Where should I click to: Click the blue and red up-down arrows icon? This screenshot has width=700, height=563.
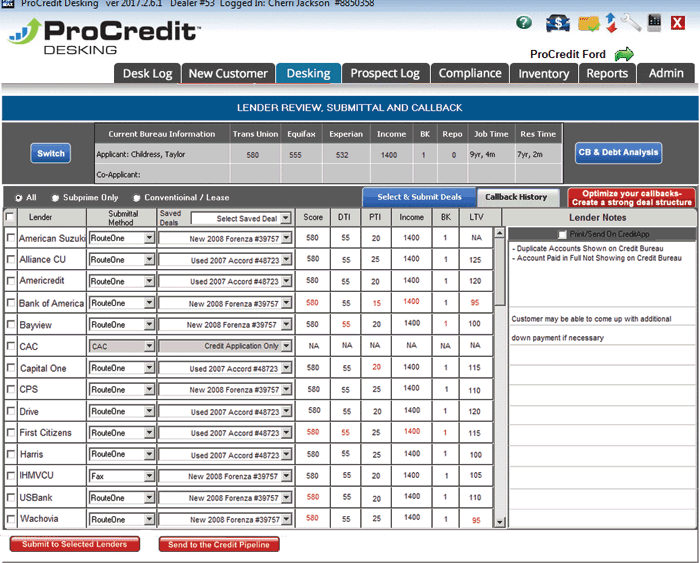[611, 23]
